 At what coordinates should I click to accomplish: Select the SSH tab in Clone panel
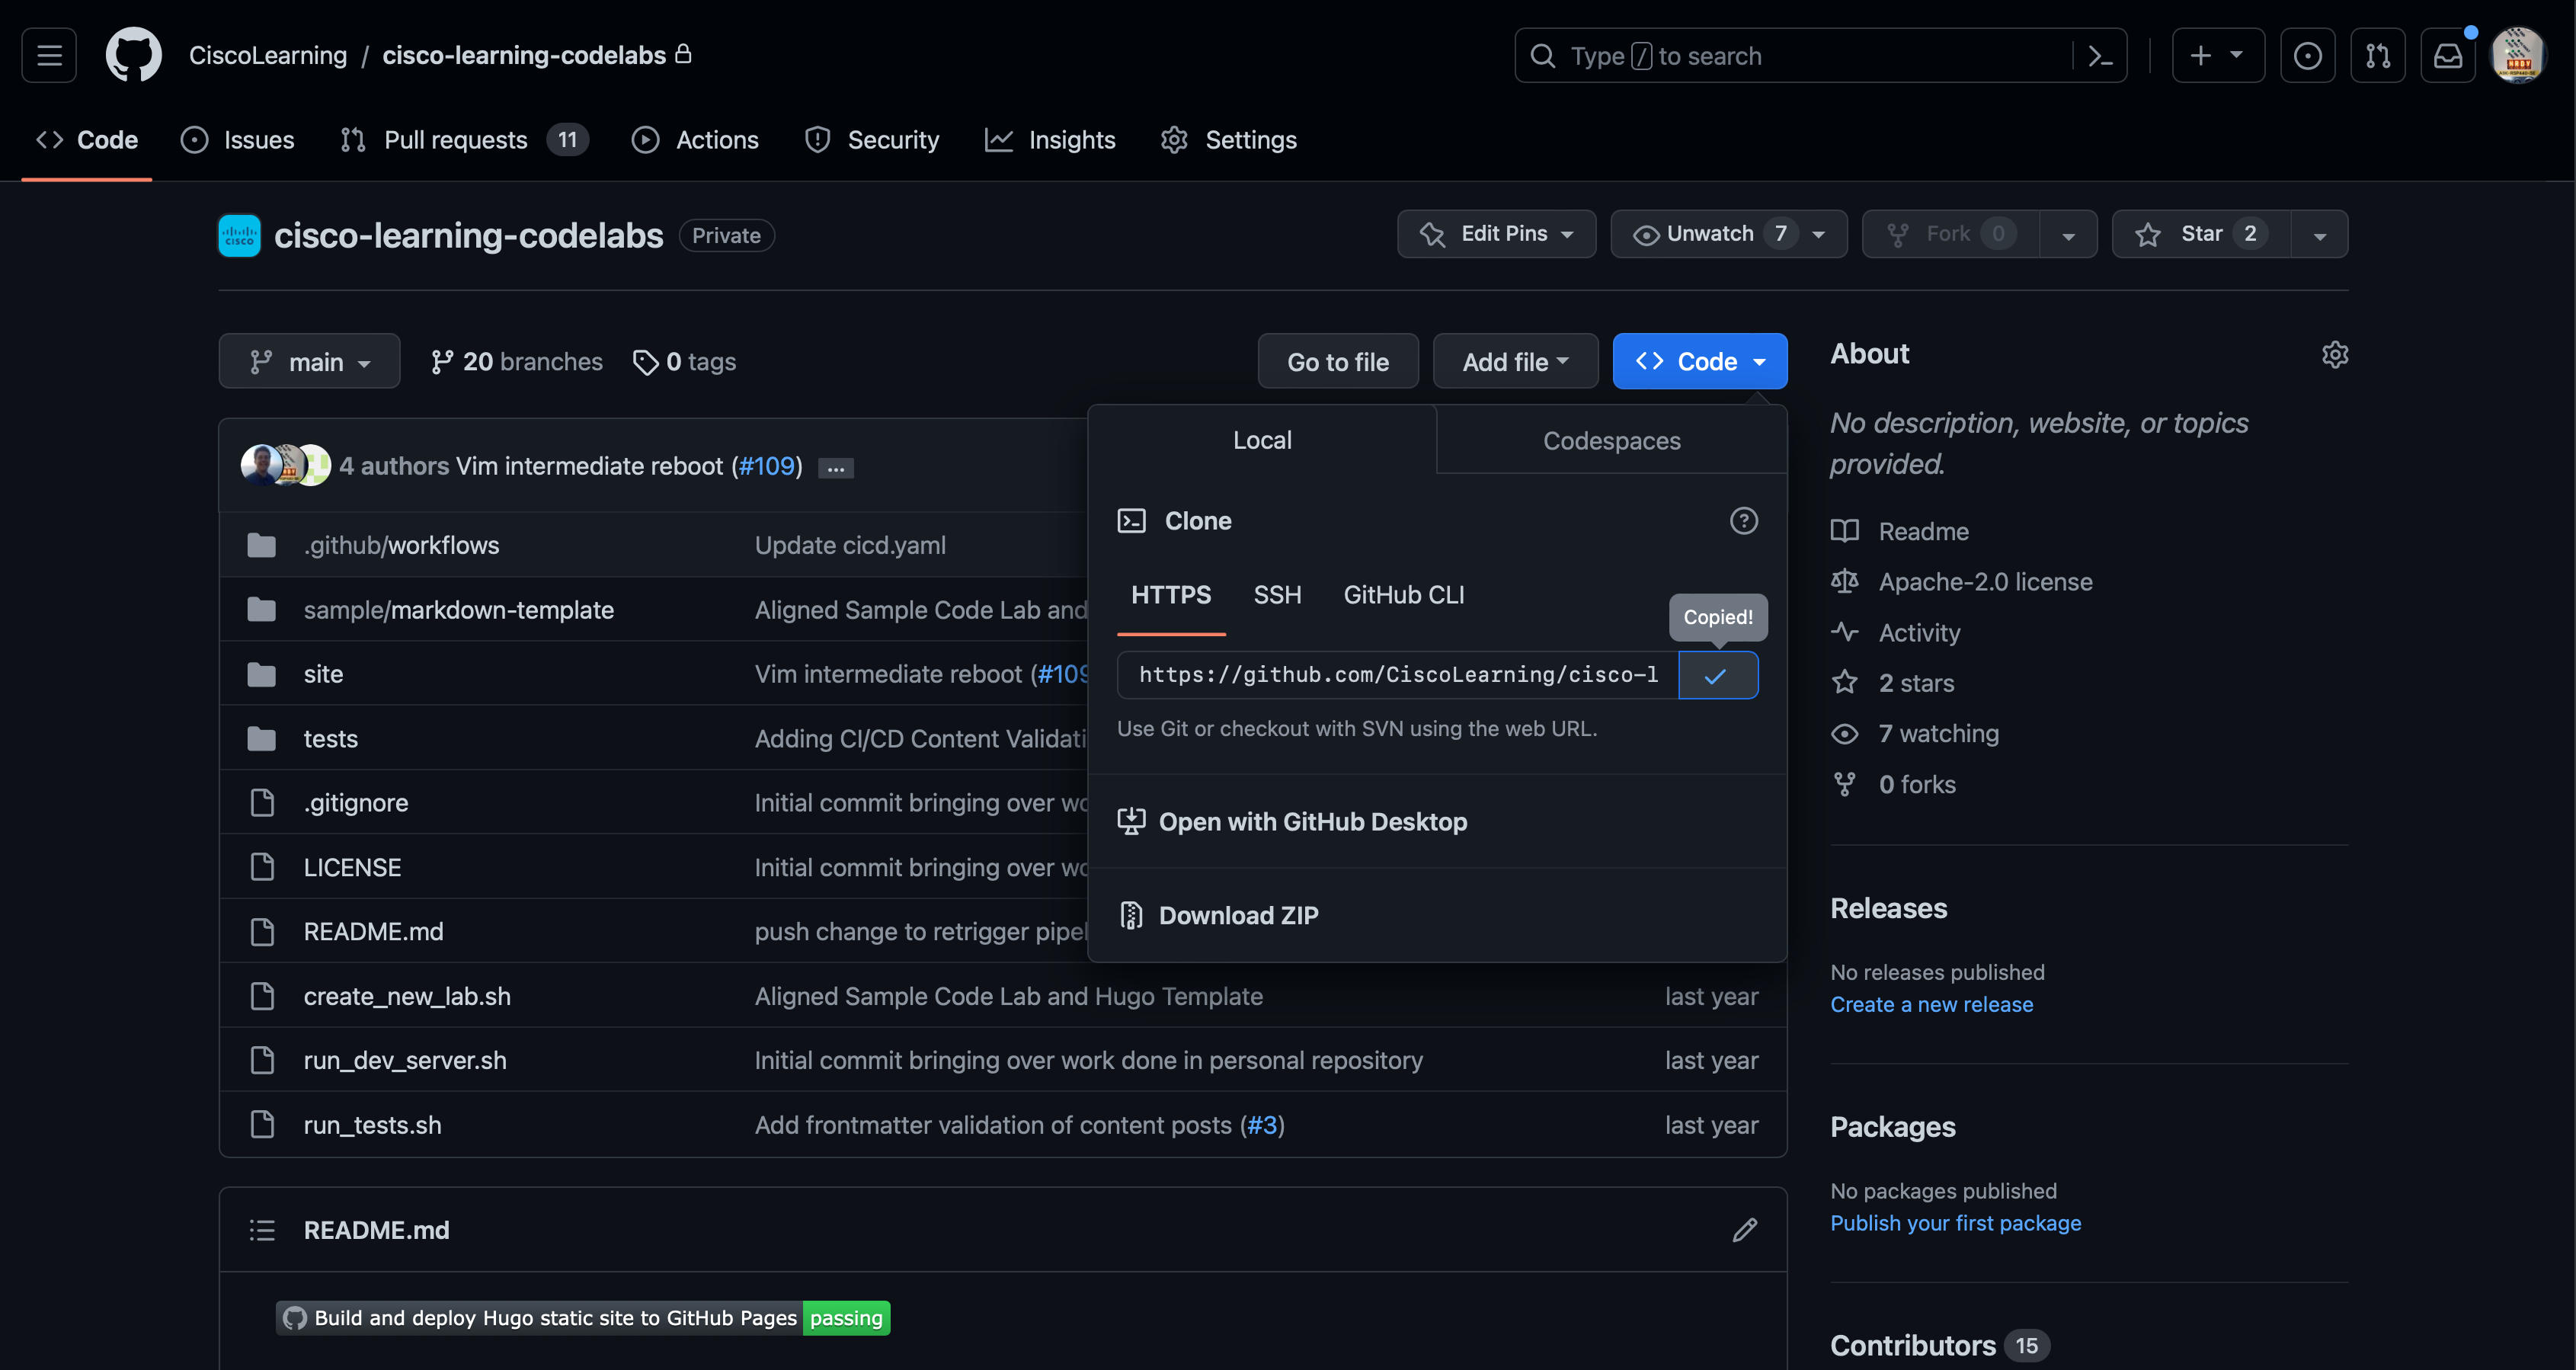click(1276, 594)
